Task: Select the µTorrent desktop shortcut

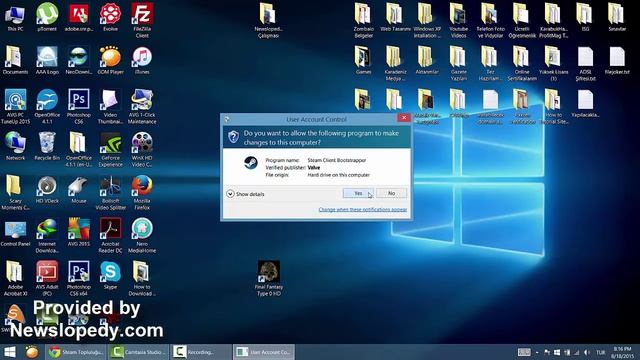Action: click(x=47, y=18)
